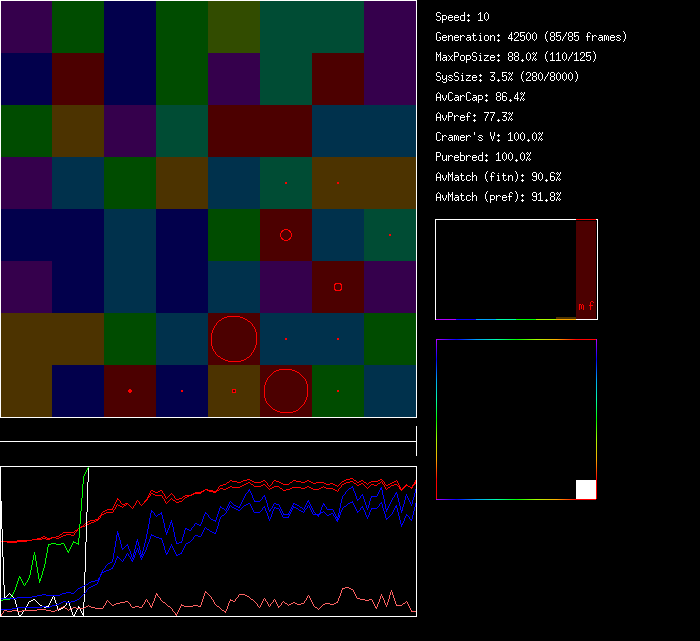Viewport: 700px width, 641px height.
Task: Select the large red circle in the second-to-last grid row
Action: [x=234, y=339]
